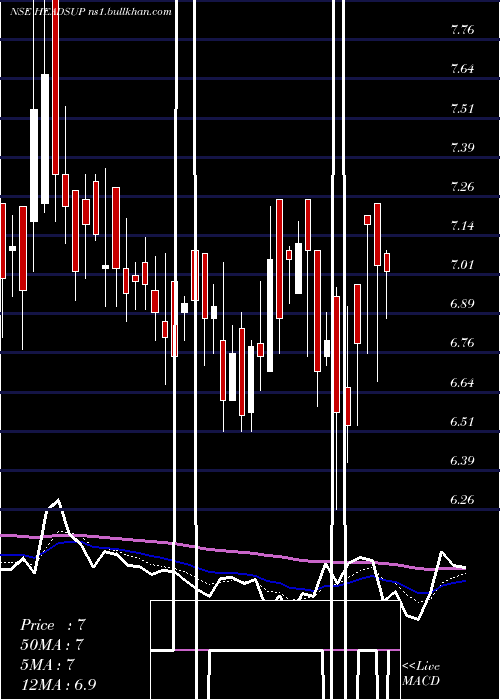Click the 7.64 price axis label

coord(462,69)
